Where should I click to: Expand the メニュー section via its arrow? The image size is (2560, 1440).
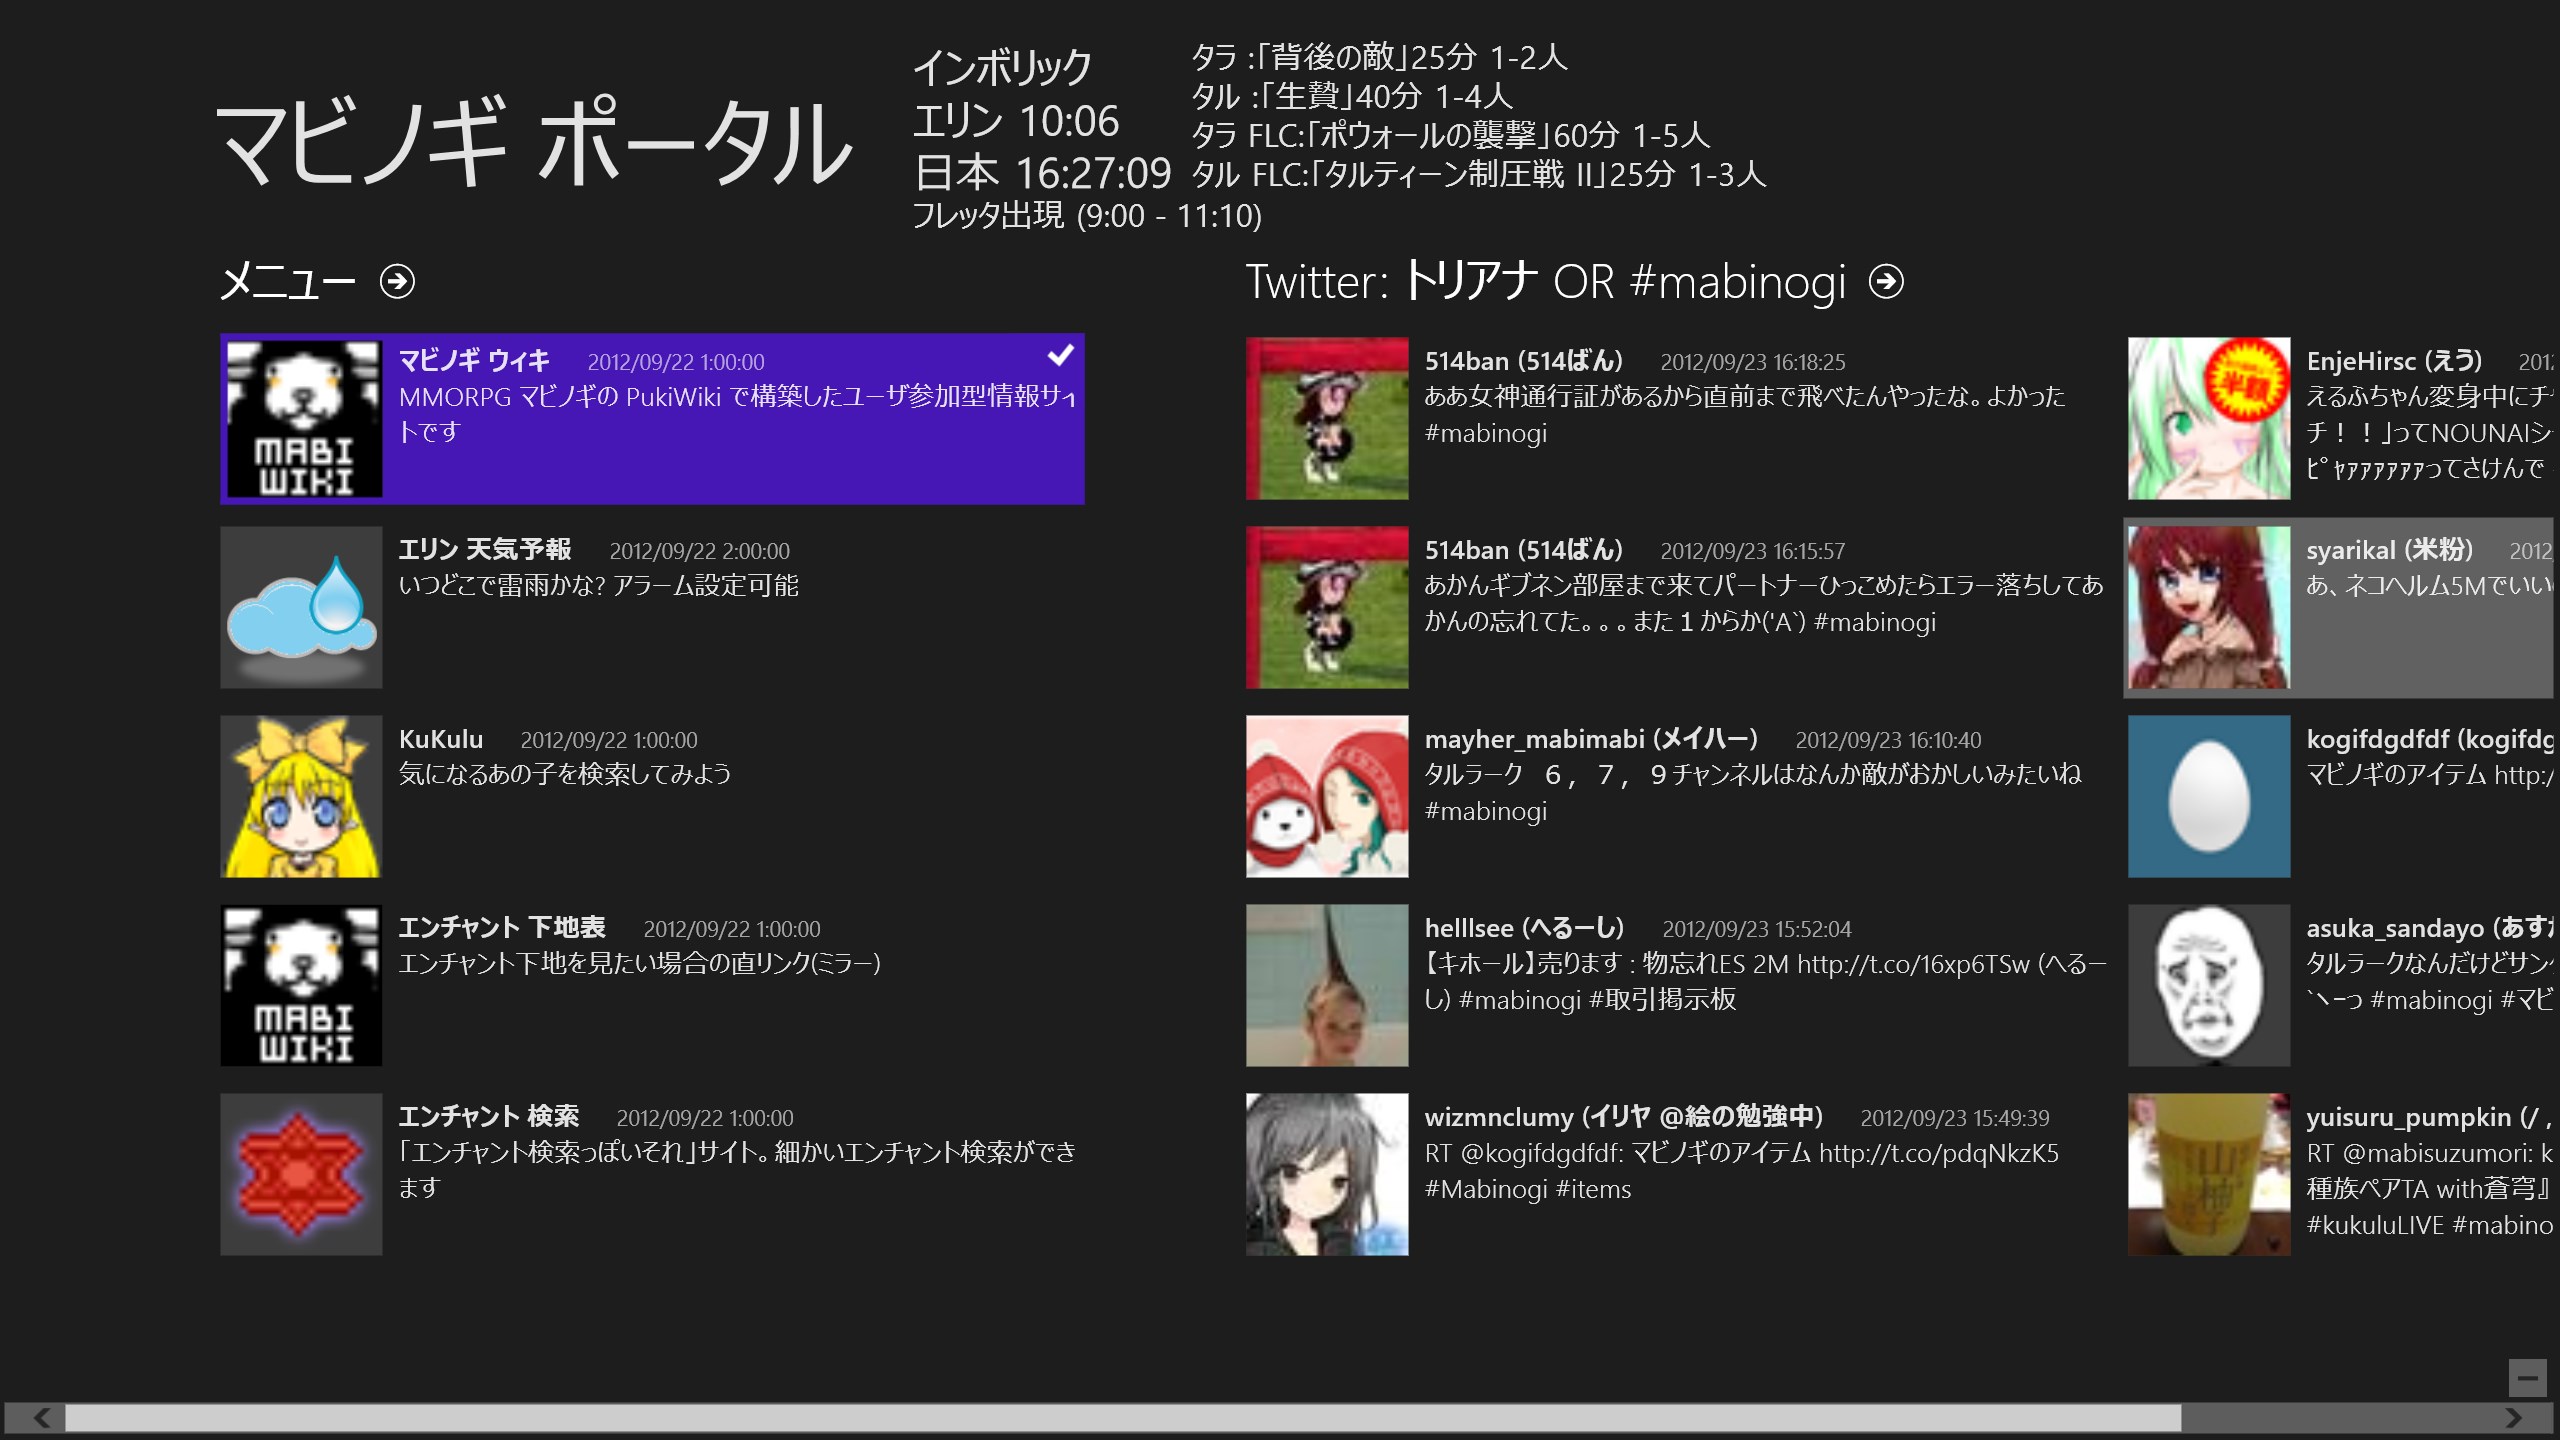click(x=399, y=283)
